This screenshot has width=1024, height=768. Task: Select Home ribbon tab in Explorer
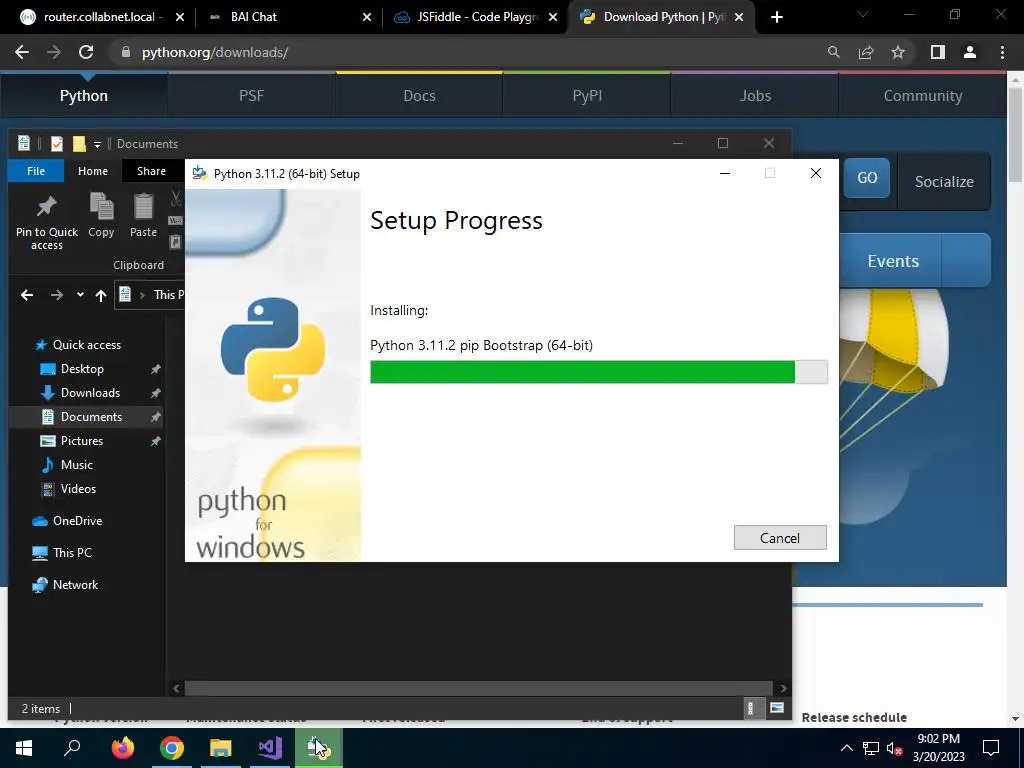coord(93,171)
